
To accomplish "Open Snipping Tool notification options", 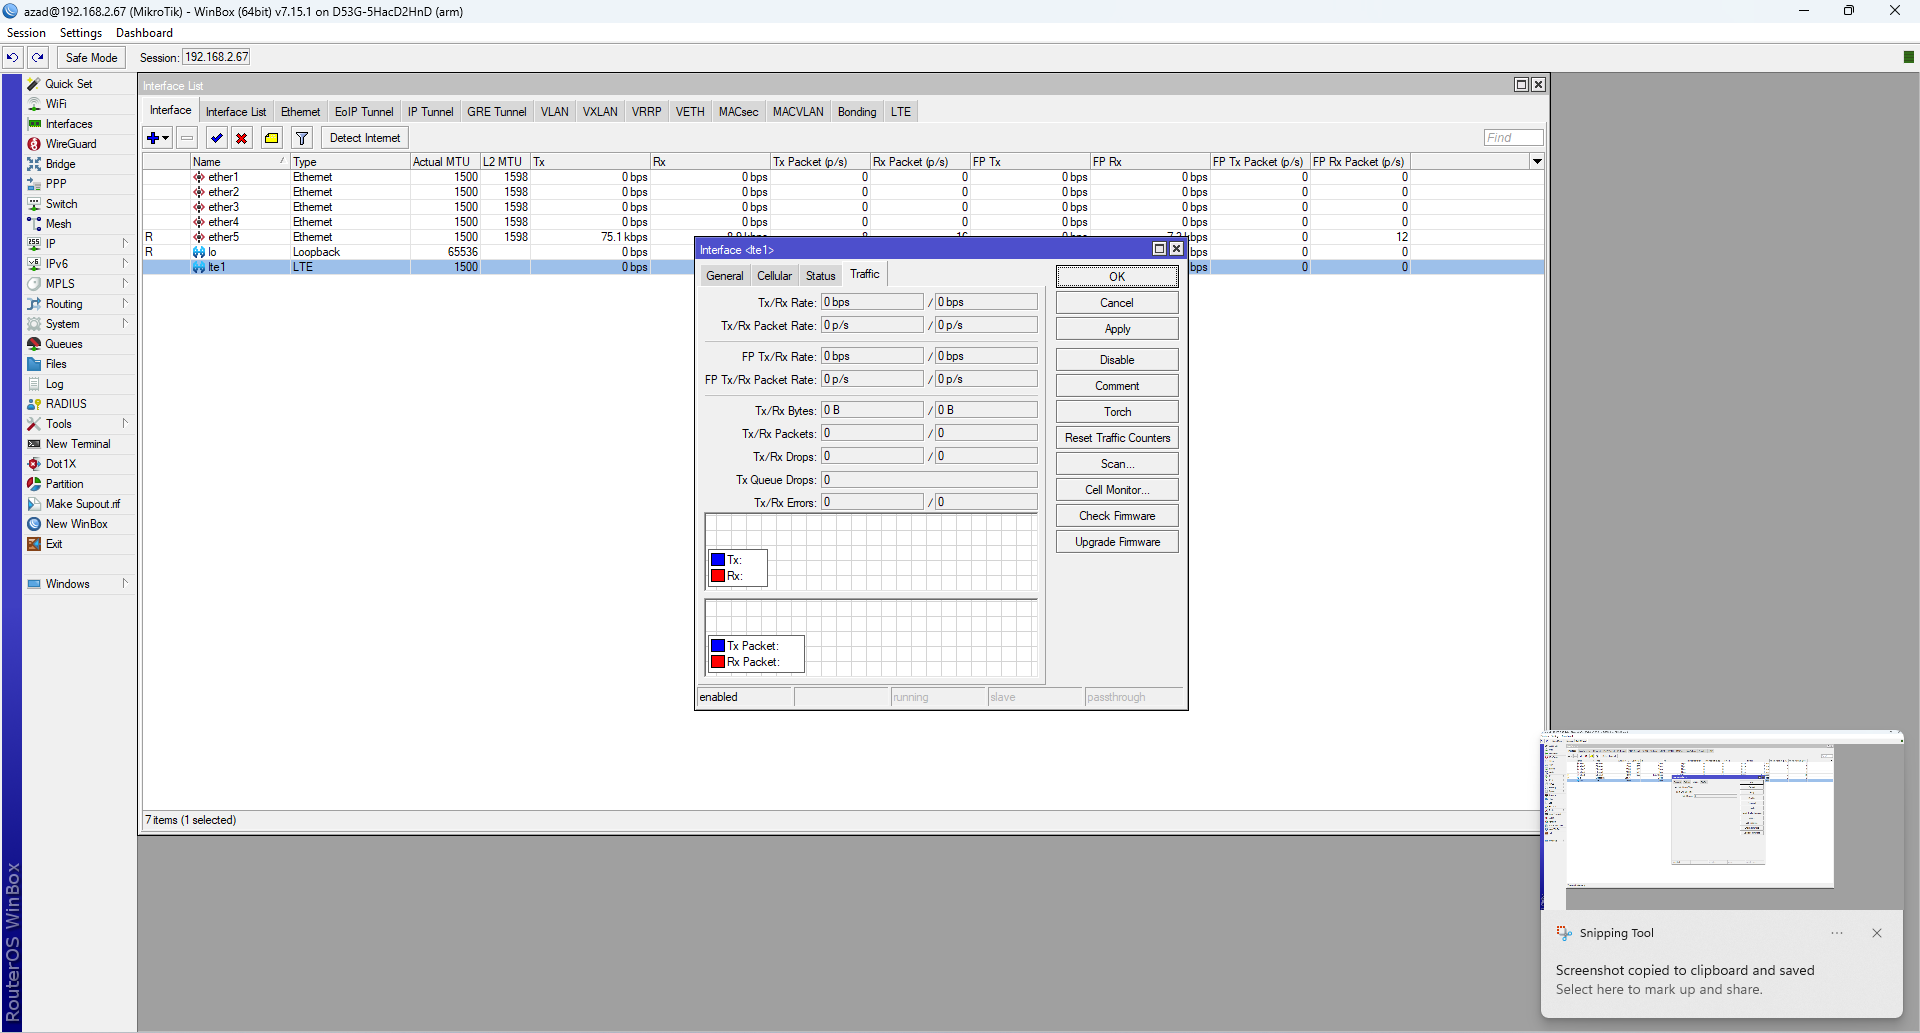I will tap(1837, 933).
